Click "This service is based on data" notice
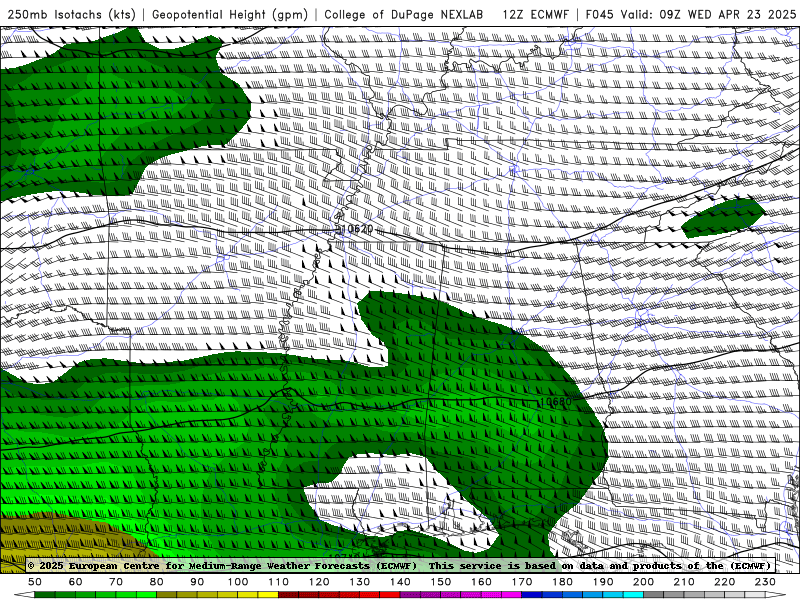The width and height of the screenshot is (800, 600). (x=516, y=566)
